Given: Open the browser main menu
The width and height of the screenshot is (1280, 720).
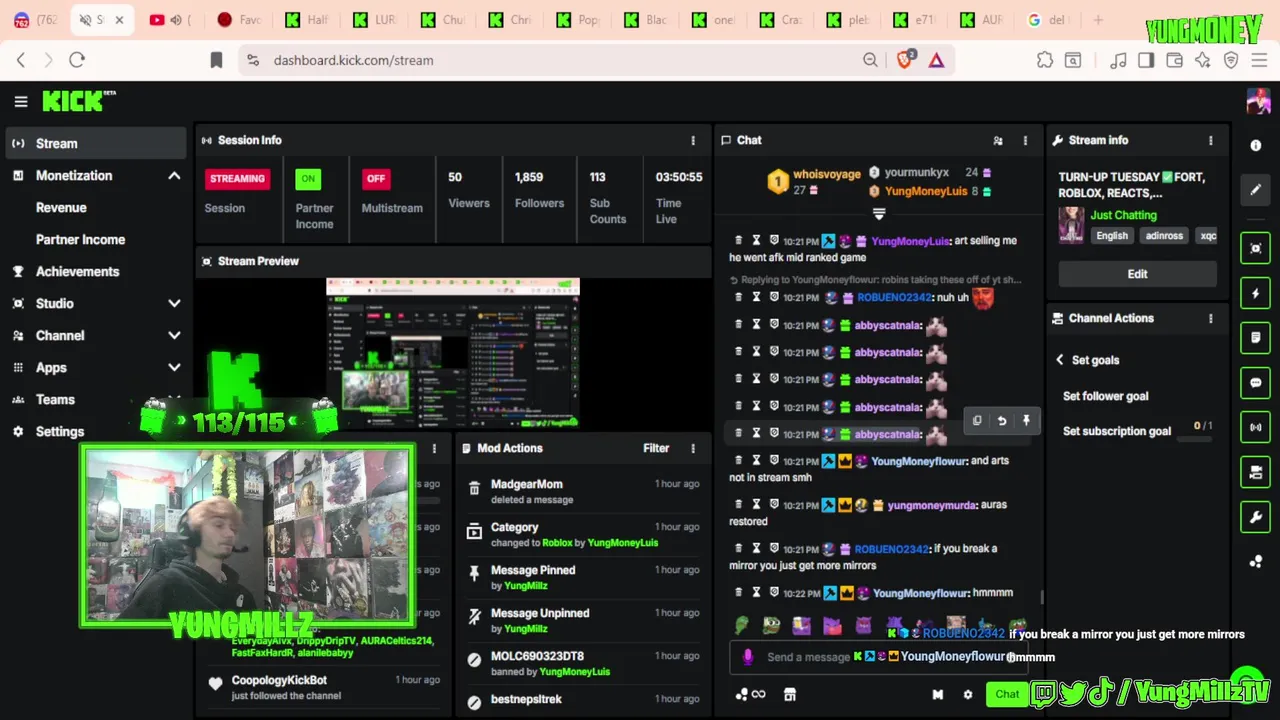Looking at the screenshot, I should point(1259,60).
